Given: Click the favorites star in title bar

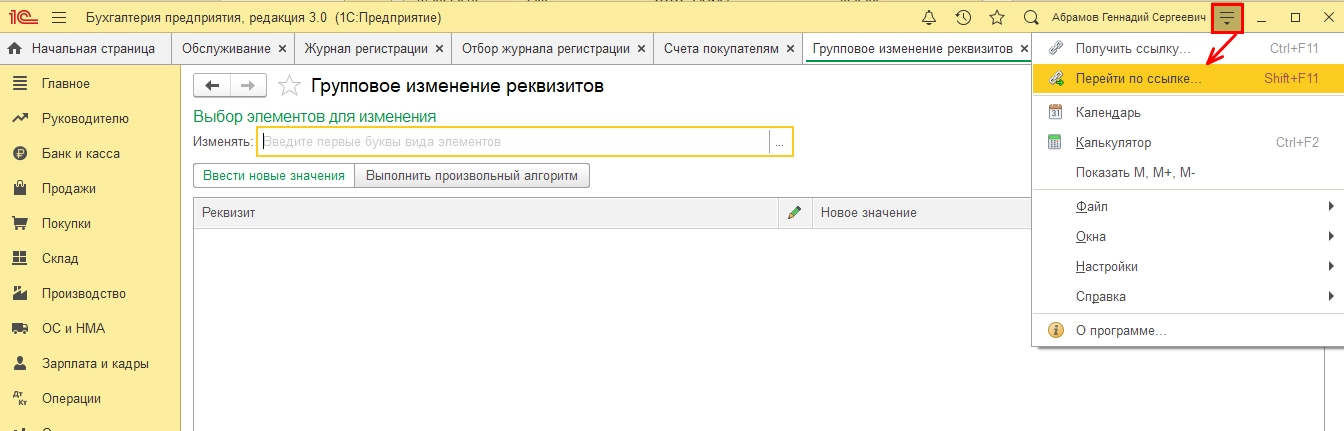Looking at the screenshot, I should (996, 18).
